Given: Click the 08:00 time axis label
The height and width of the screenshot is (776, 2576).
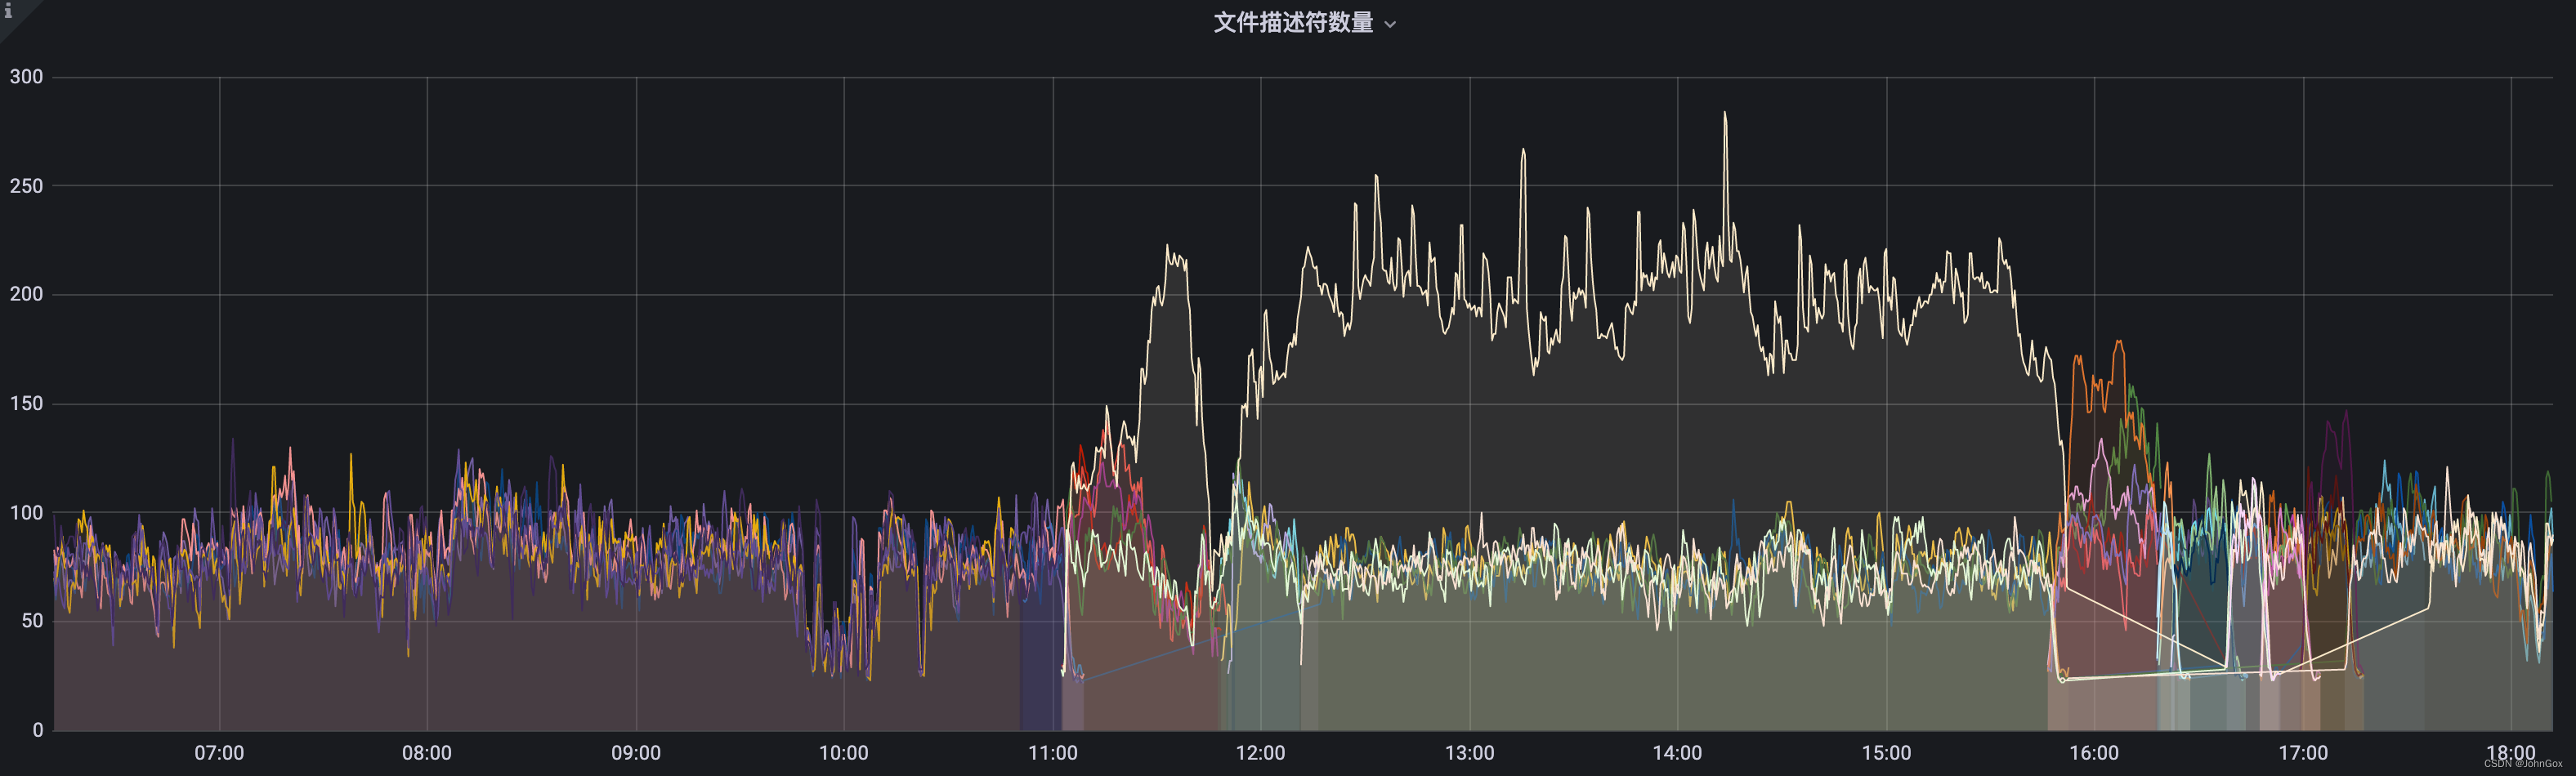Looking at the screenshot, I should [x=427, y=753].
